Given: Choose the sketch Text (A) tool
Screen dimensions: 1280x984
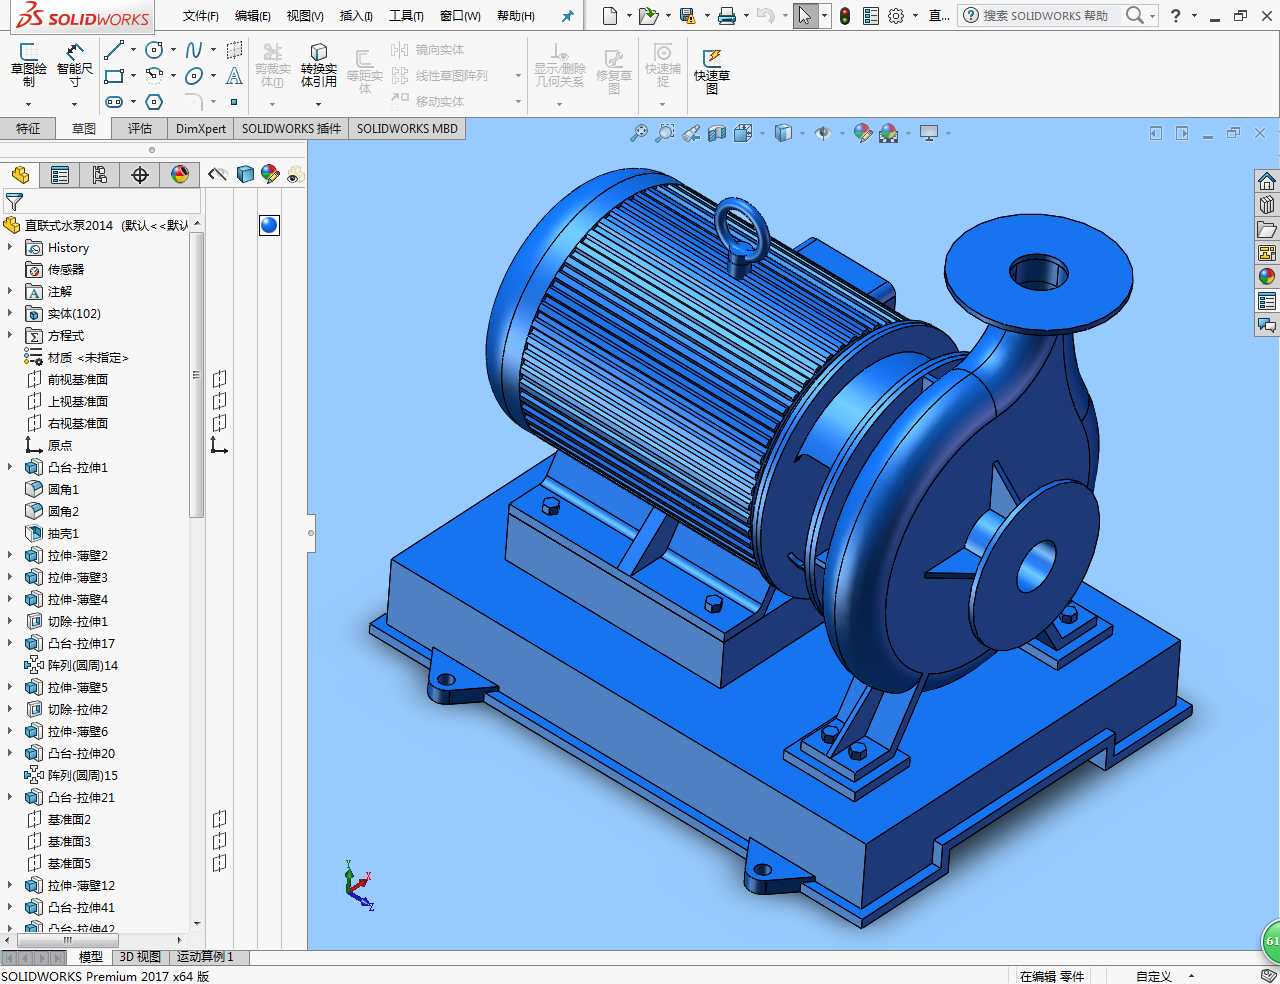Looking at the screenshot, I should pos(234,76).
